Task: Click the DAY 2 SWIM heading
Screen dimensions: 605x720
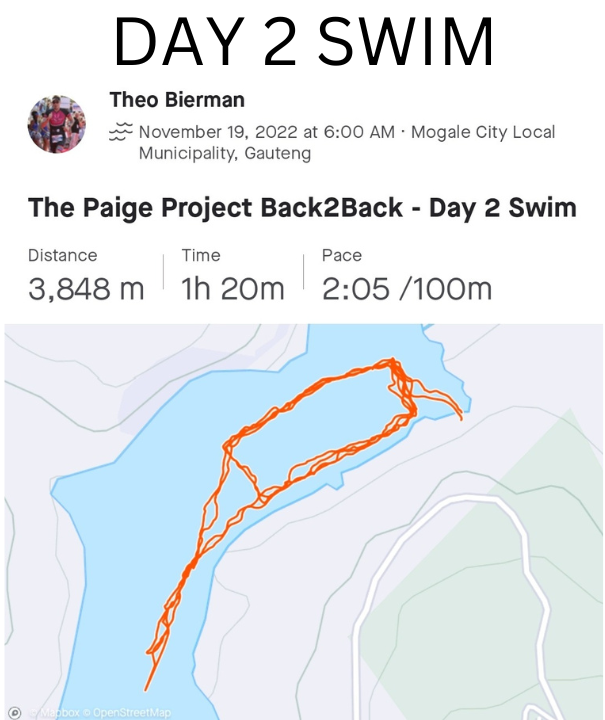Action: click(303, 41)
